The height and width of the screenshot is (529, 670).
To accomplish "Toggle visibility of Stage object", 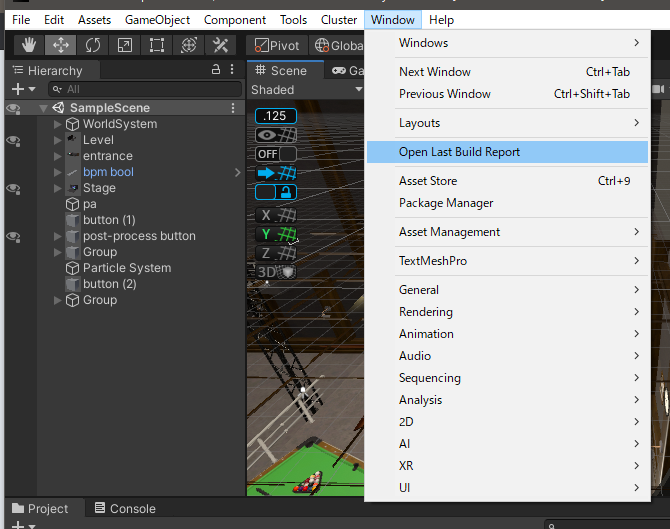I will [x=13, y=189].
